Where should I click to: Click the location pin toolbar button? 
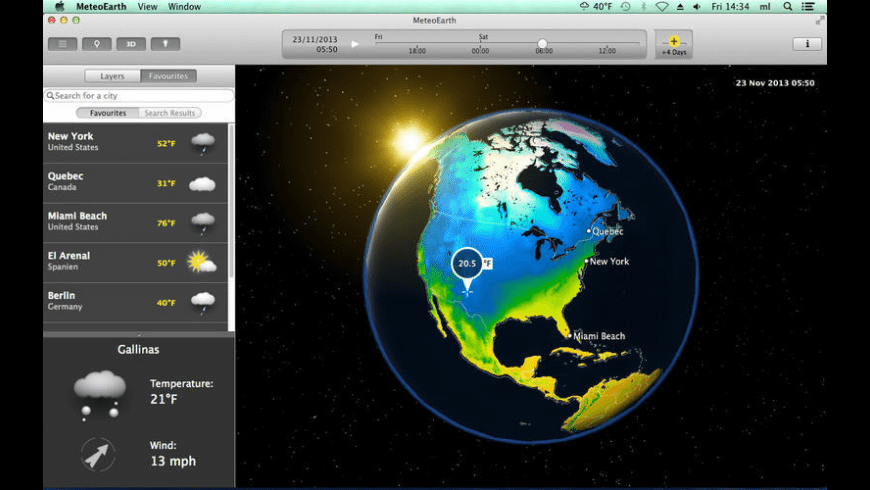click(x=97, y=44)
